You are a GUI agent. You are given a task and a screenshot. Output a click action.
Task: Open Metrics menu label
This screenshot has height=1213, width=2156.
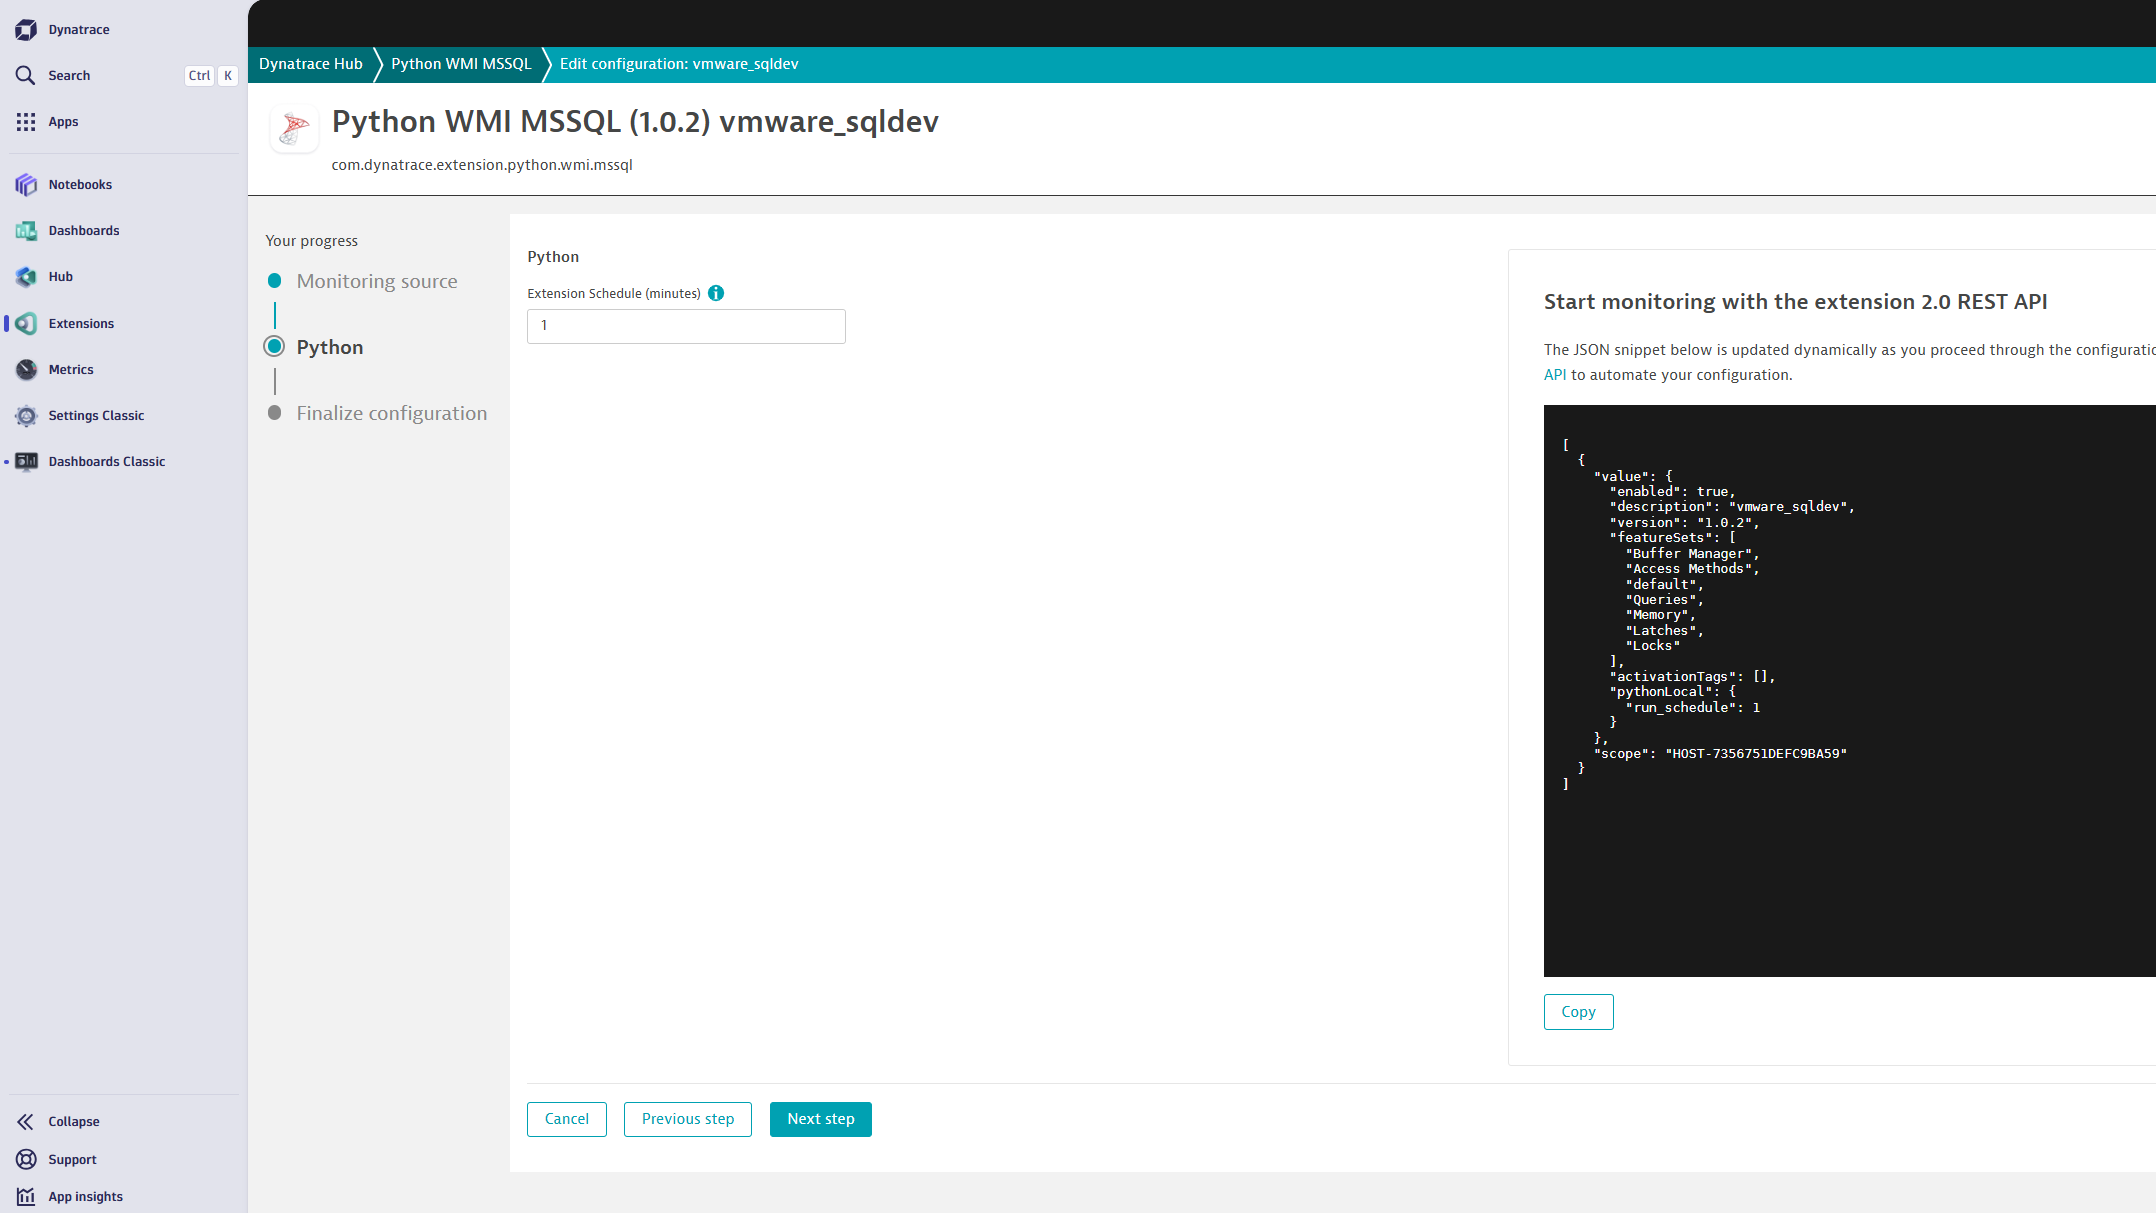[x=71, y=370]
